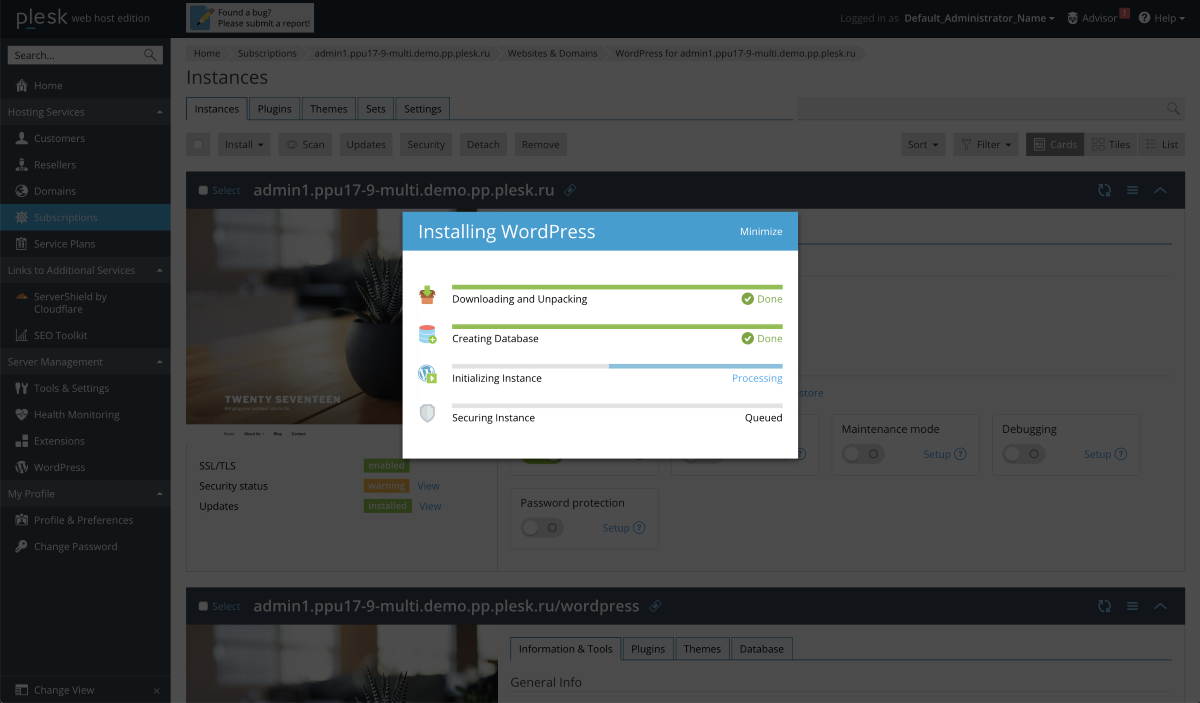The height and width of the screenshot is (703, 1200).
Task: Click the Health Monitoring heart icon in sidebar
Action: (23, 415)
